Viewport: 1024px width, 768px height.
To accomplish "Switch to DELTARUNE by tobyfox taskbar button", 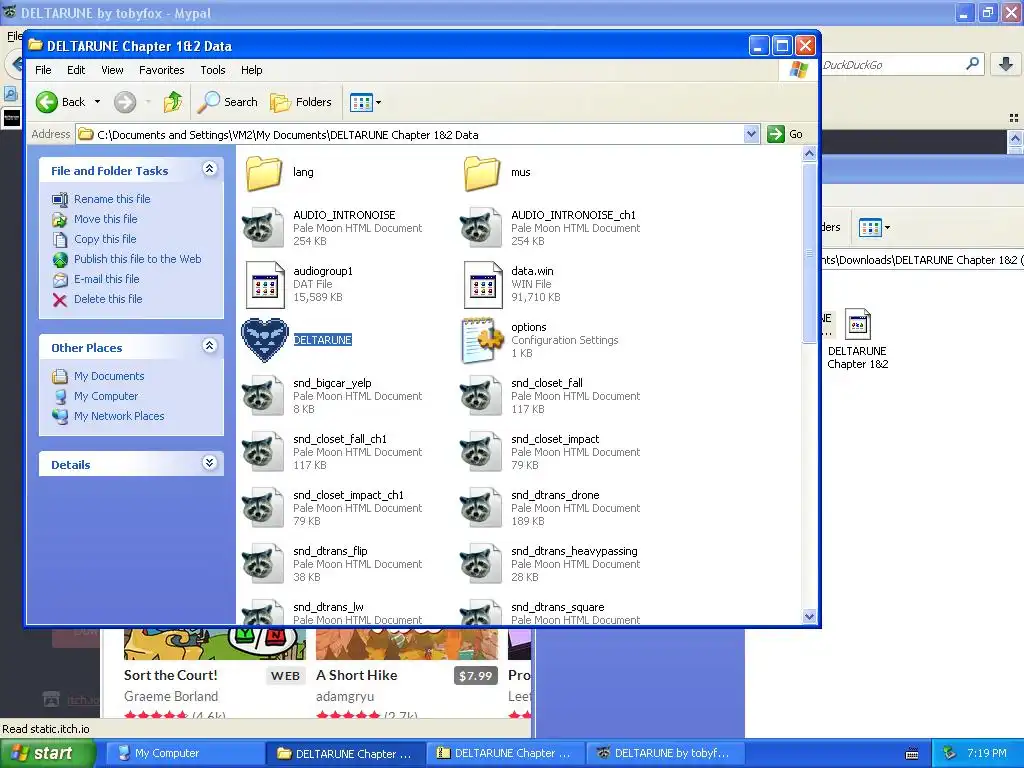I will click(665, 754).
